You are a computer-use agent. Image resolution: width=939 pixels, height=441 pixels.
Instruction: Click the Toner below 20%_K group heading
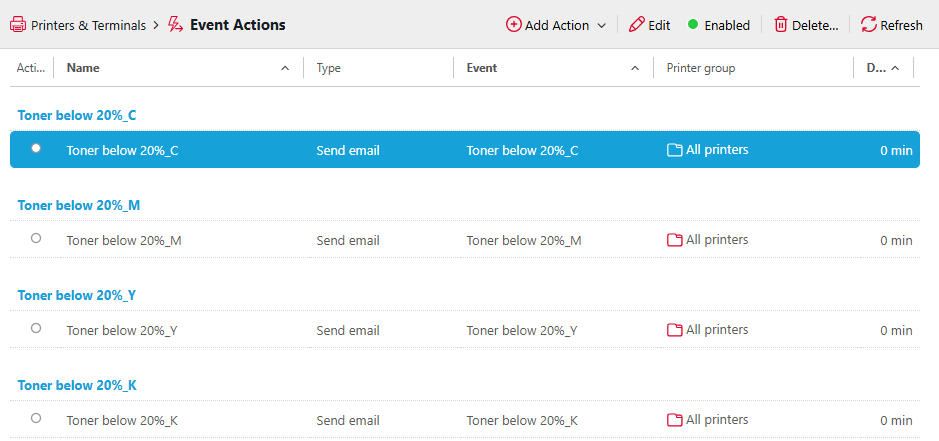[77, 385]
